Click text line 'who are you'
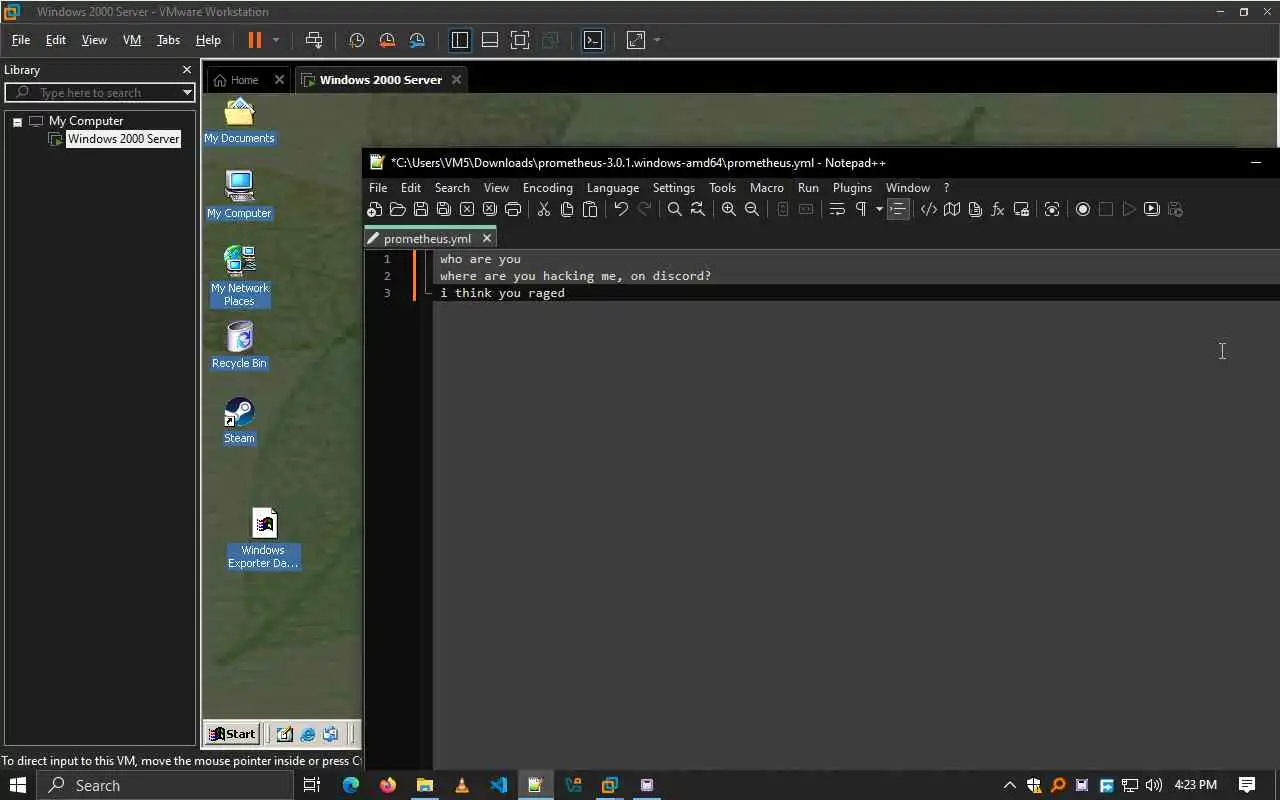The height and width of the screenshot is (800, 1280). tap(480, 259)
